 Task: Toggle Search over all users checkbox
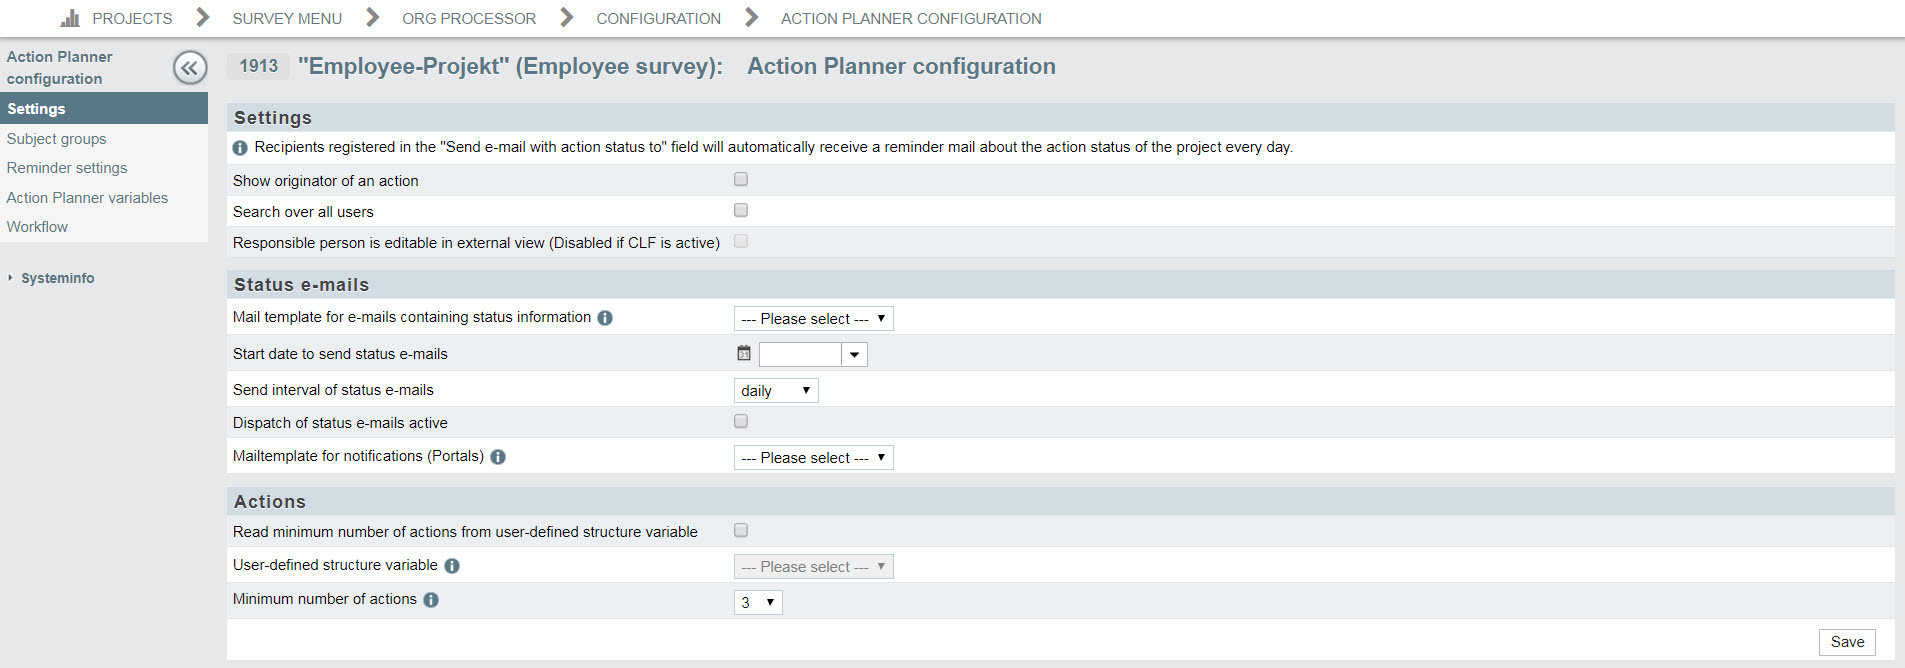[741, 210]
